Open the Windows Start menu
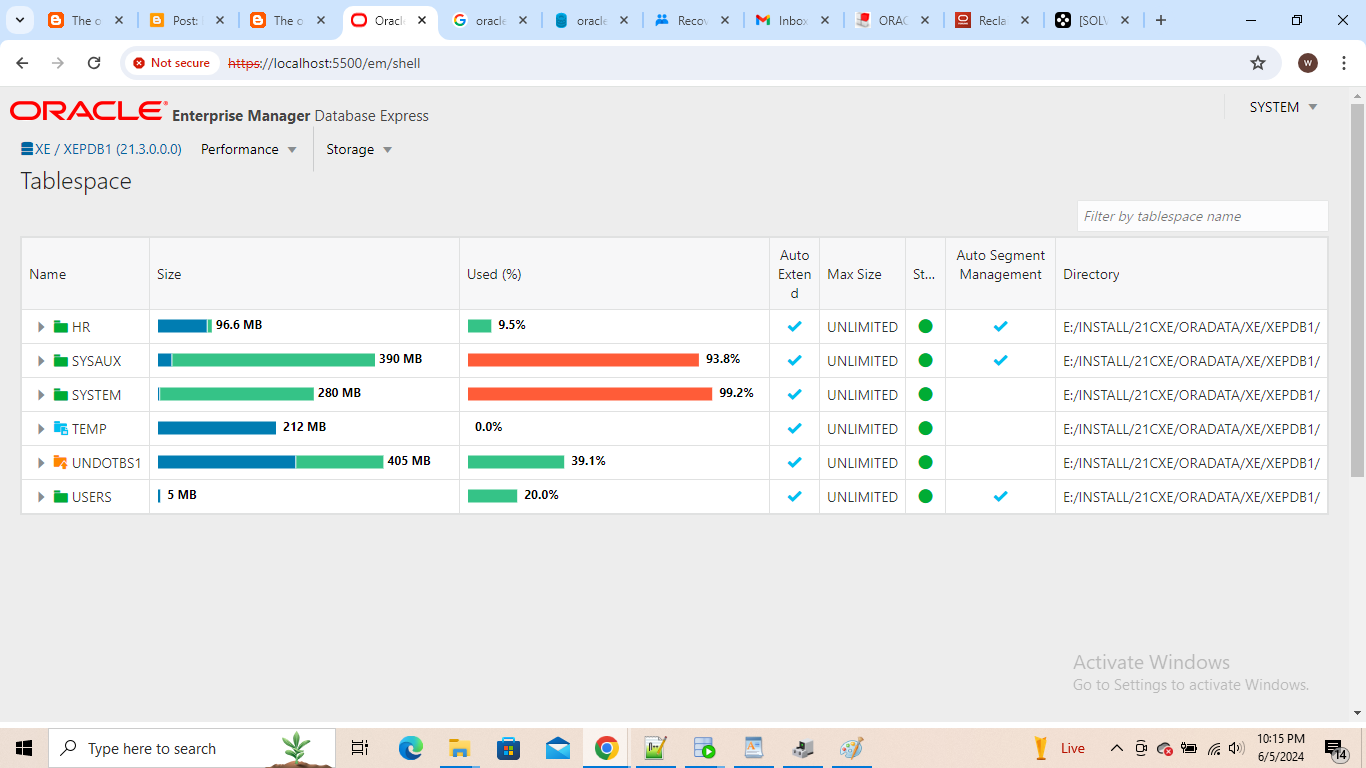Screen dimensions: 1366x768 coord(24,748)
